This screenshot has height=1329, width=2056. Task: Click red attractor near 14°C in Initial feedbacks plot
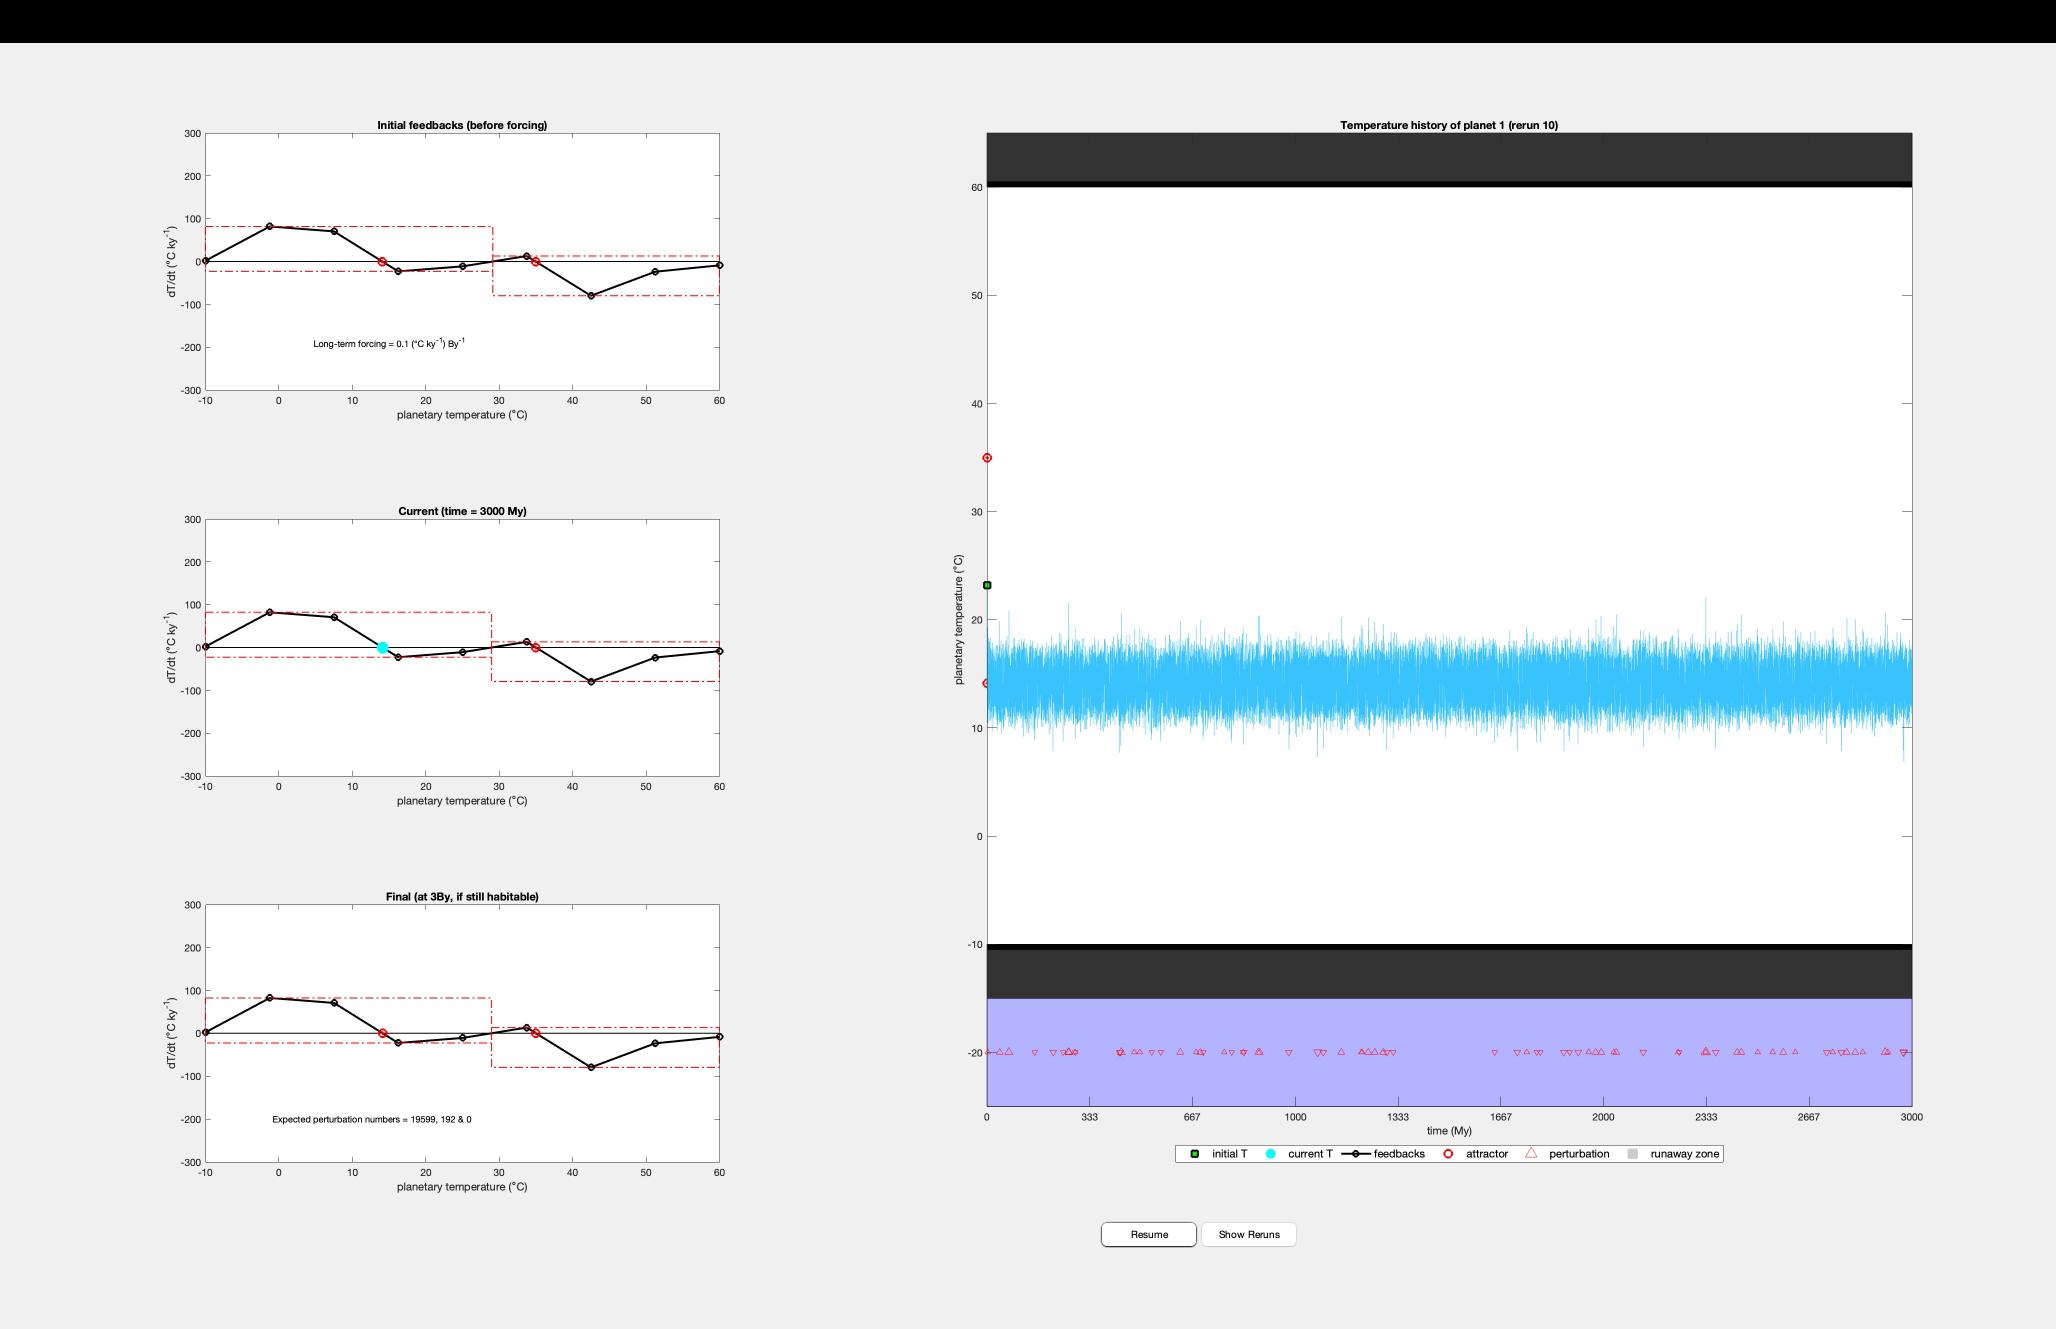[382, 262]
